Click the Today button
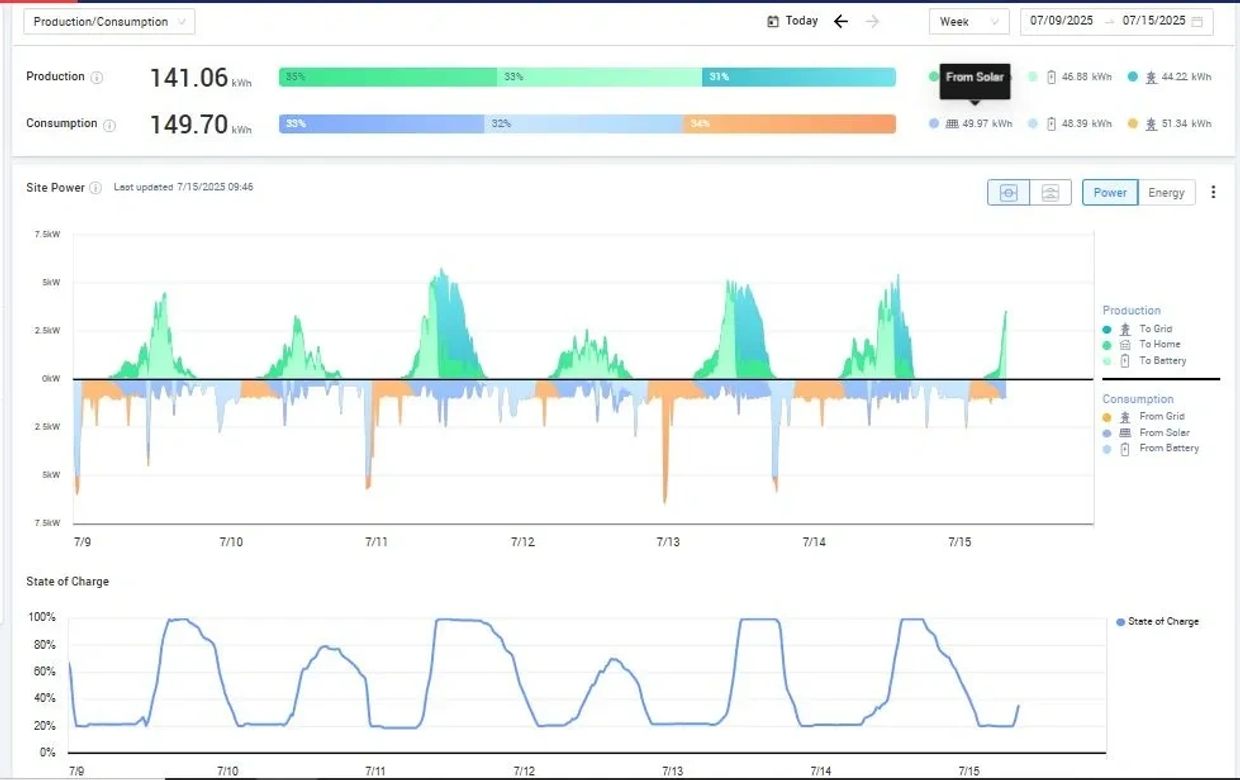1240x780 pixels. (x=792, y=21)
